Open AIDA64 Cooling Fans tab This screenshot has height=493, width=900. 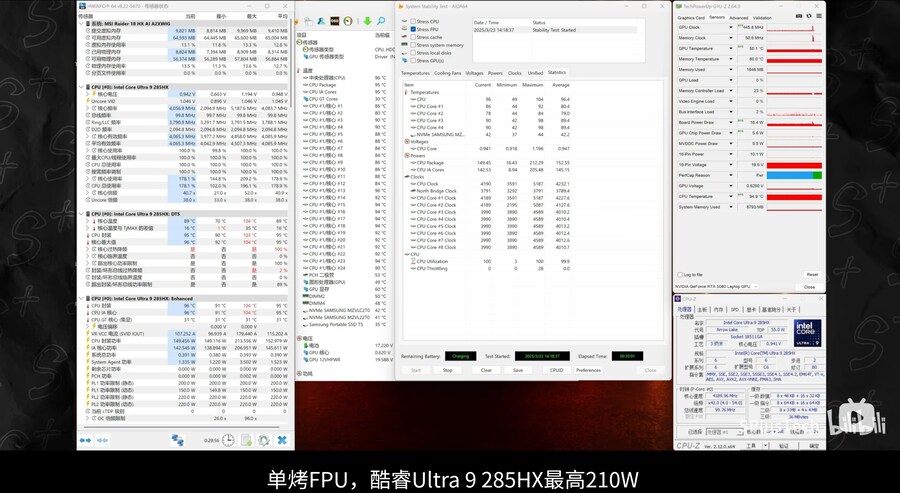click(447, 73)
